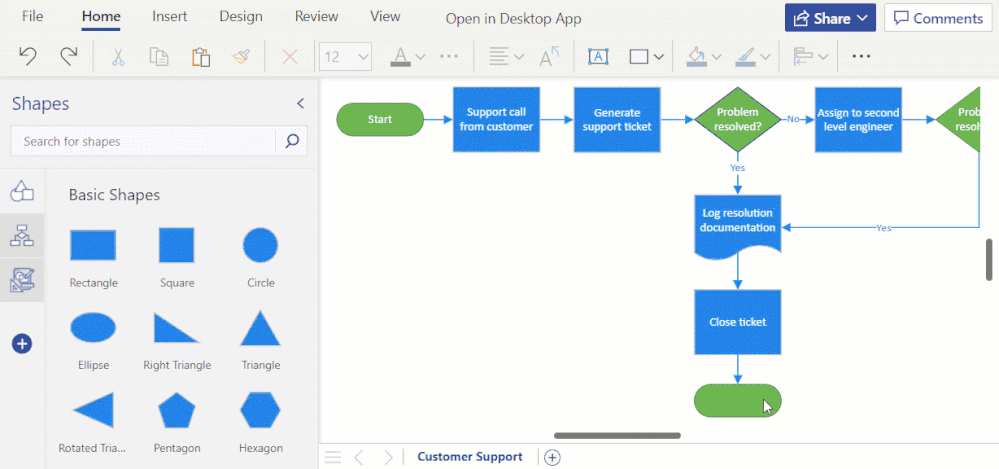Click the Delete X icon
Image resolution: width=999 pixels, height=469 pixels.
(x=290, y=57)
